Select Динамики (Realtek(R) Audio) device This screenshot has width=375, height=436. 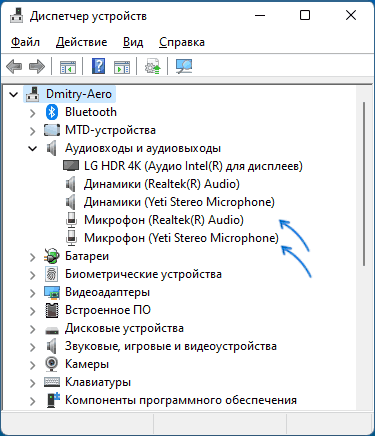point(162,184)
